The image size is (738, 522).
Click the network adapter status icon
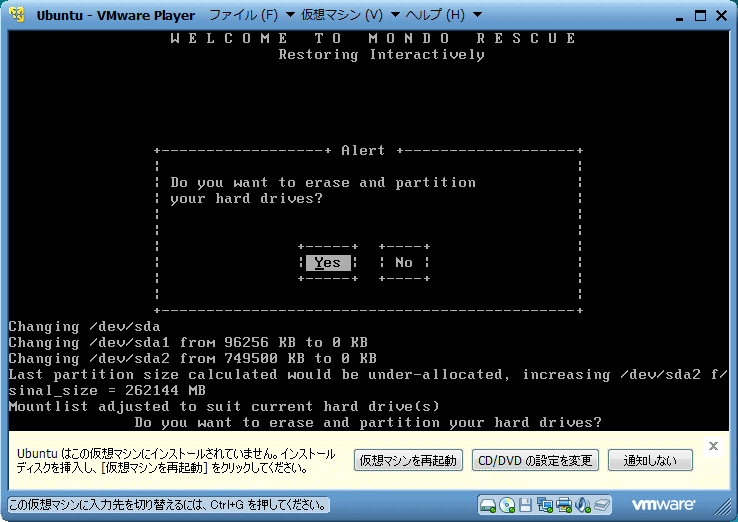[546, 504]
